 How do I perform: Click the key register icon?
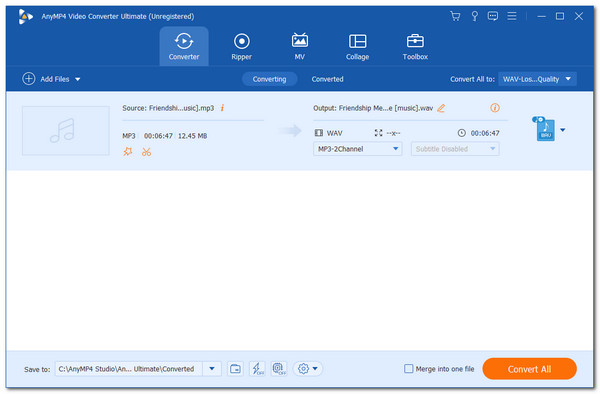[x=474, y=16]
